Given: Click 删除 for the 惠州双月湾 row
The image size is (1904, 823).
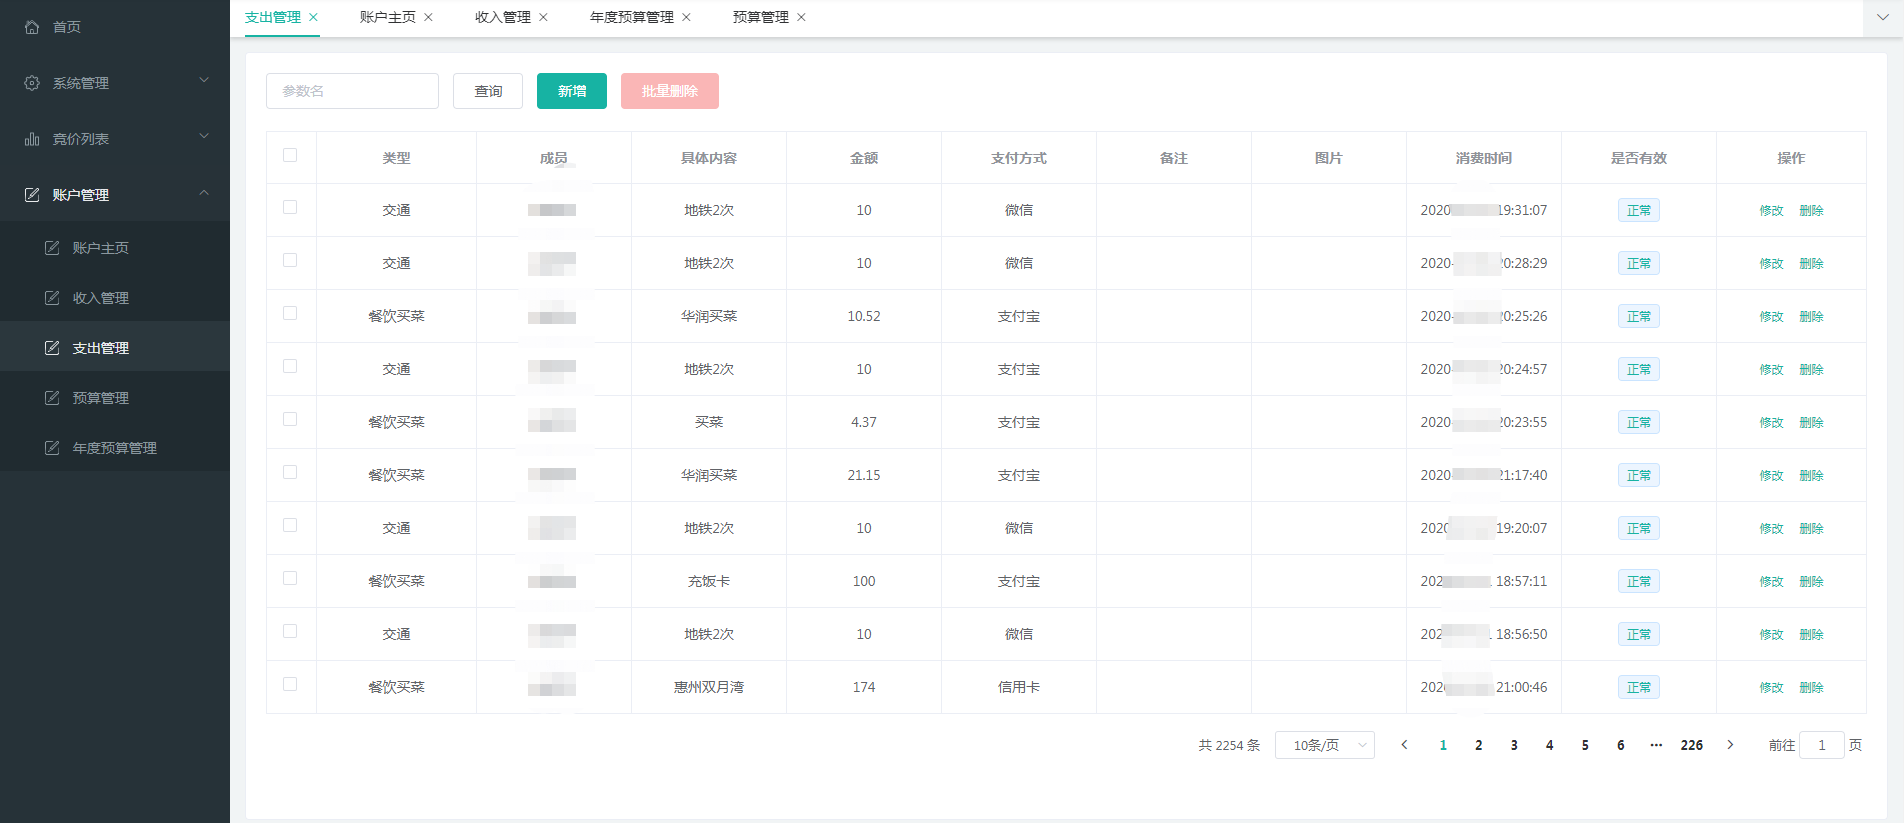Looking at the screenshot, I should pos(1811,687).
